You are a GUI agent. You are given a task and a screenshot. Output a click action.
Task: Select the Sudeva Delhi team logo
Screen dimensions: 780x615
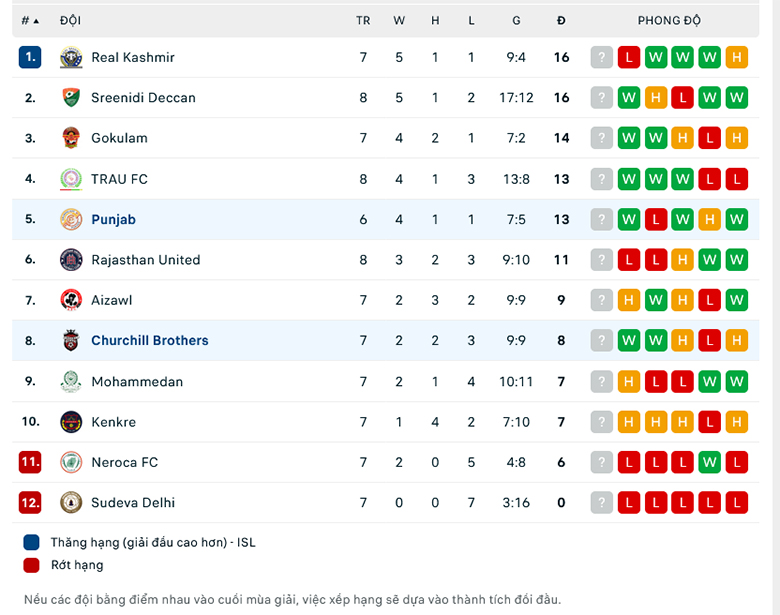71,503
